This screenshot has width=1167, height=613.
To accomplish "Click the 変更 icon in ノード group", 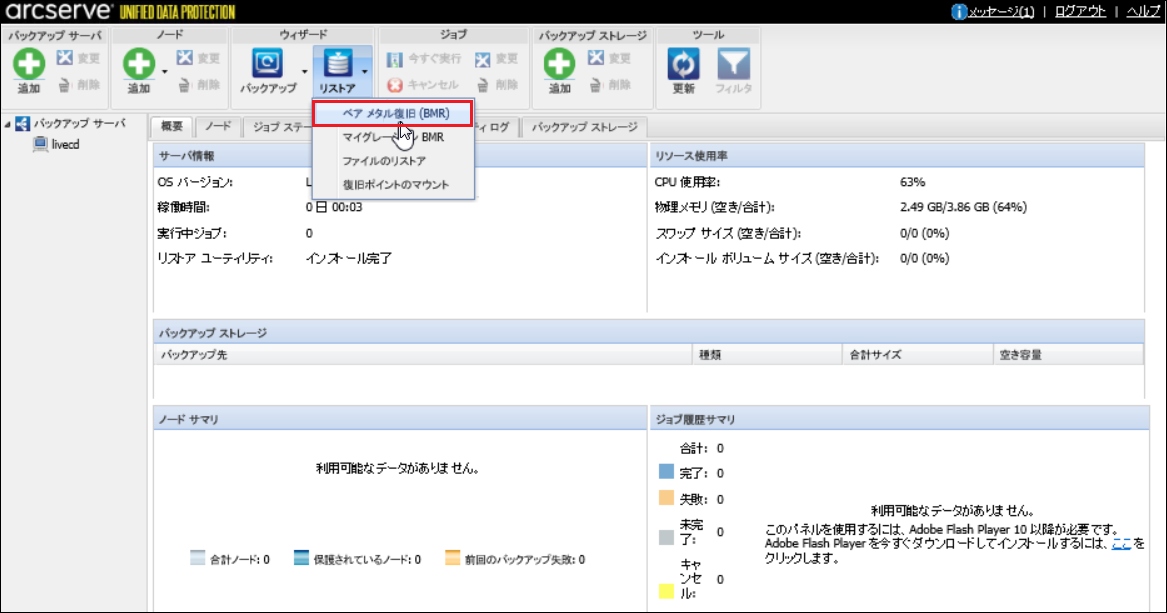I will click(185, 58).
